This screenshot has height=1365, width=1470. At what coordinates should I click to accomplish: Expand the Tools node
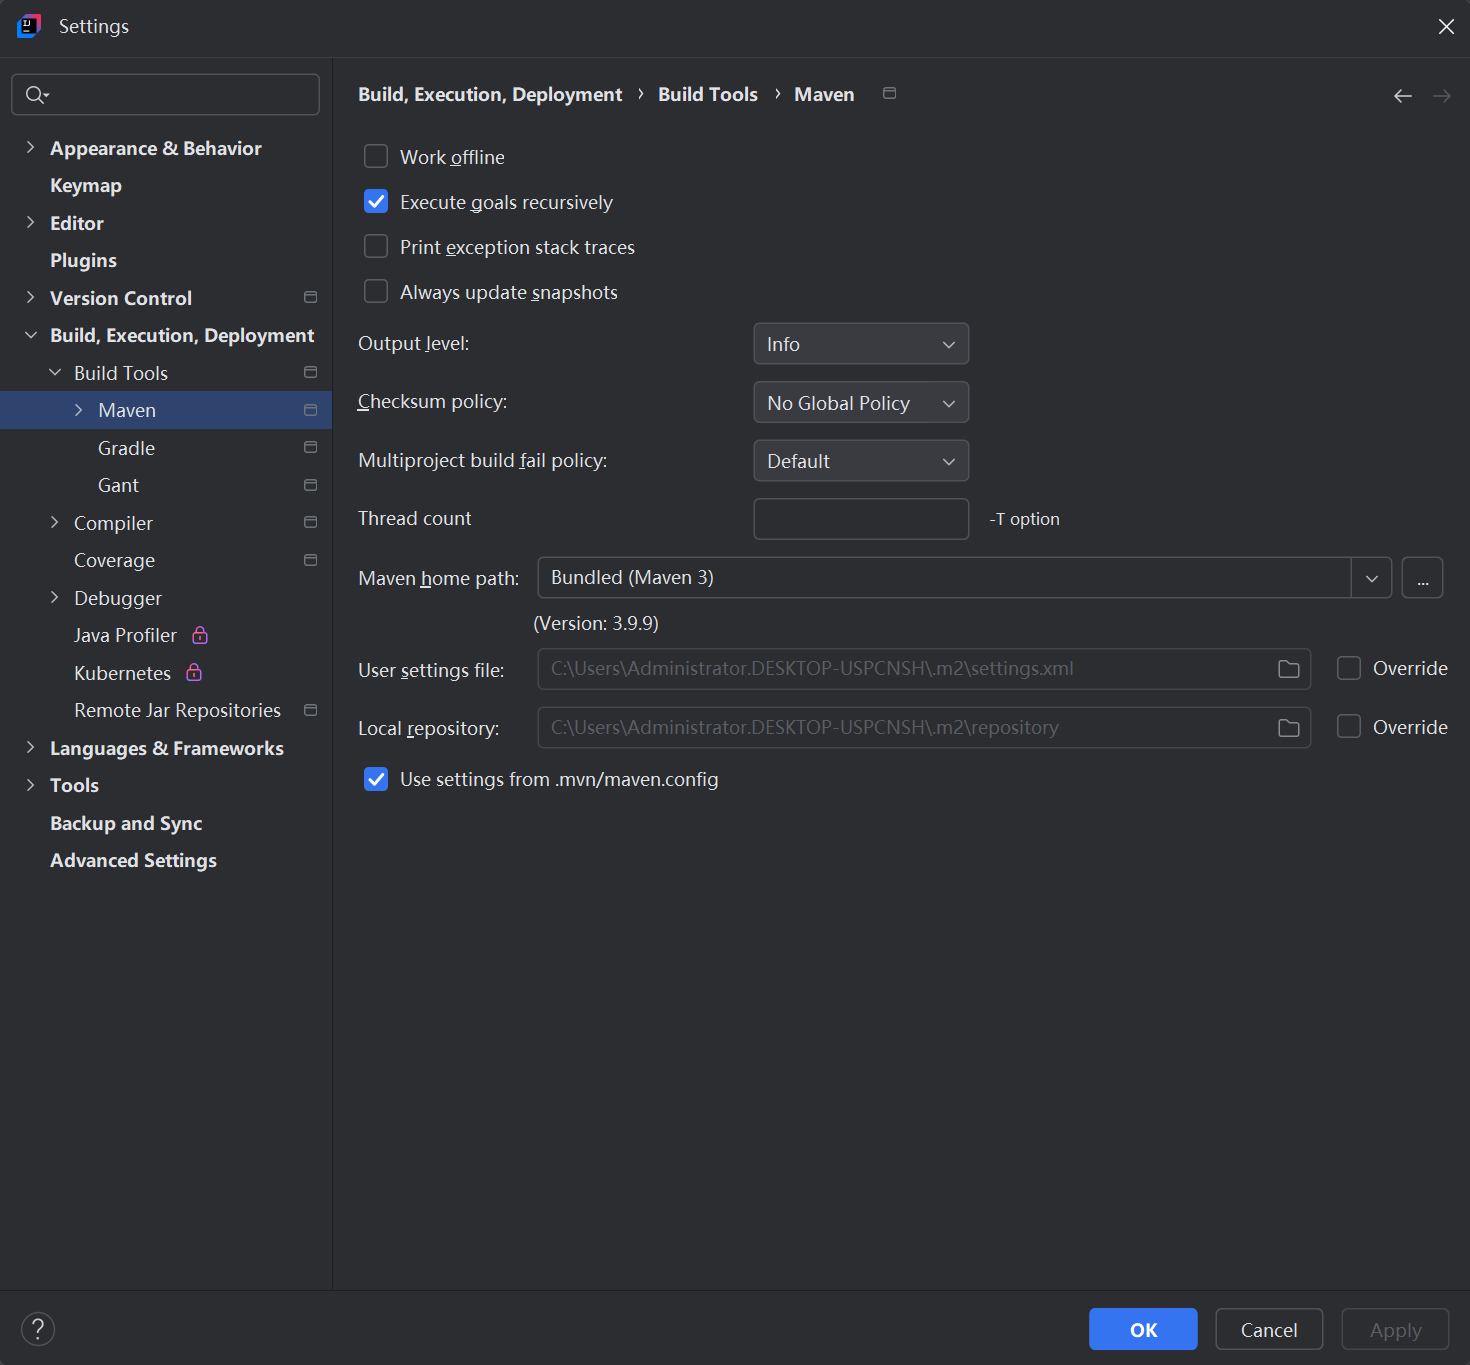tap(30, 785)
